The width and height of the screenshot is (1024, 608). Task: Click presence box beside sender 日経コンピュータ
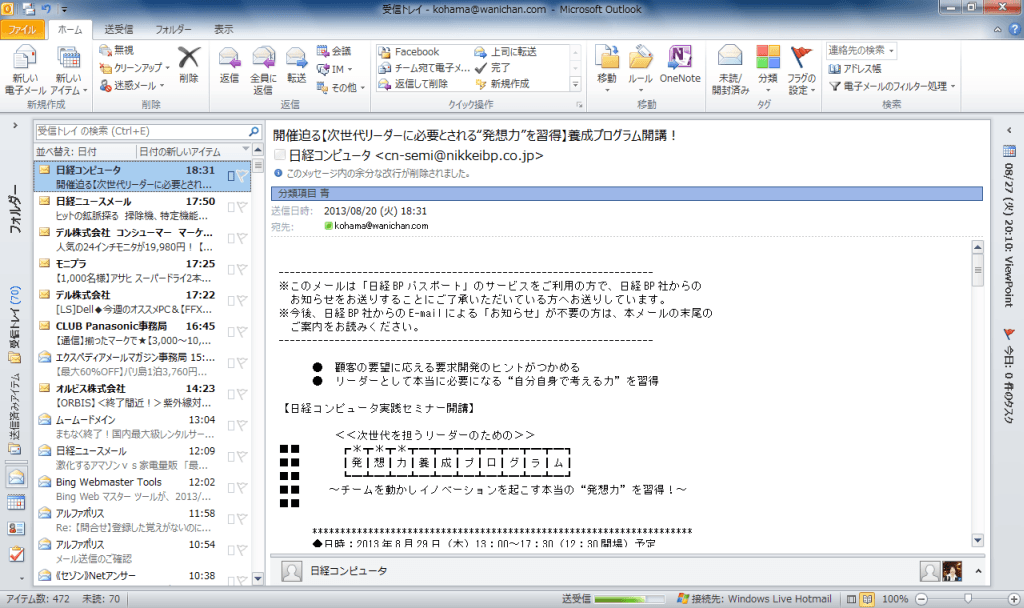280,155
